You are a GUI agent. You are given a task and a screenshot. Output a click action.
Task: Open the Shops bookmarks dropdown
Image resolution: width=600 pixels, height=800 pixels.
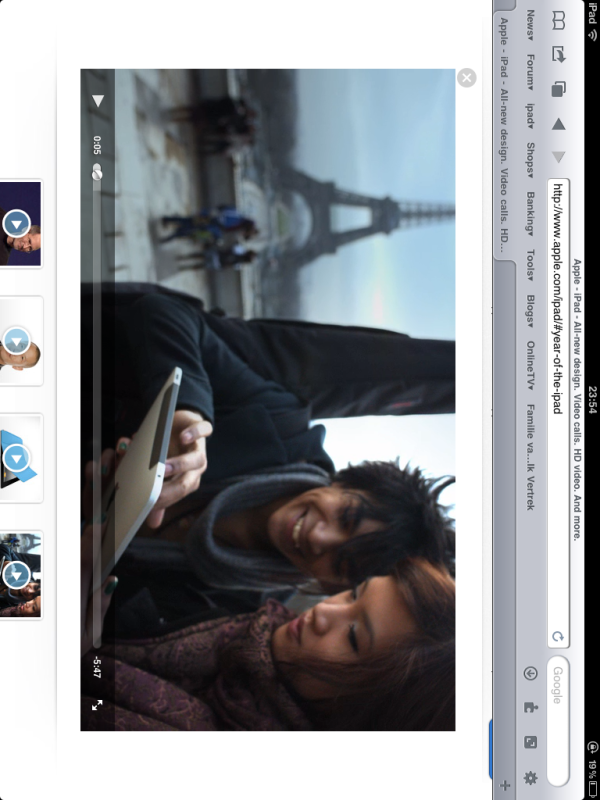pyautogui.click(x=531, y=160)
